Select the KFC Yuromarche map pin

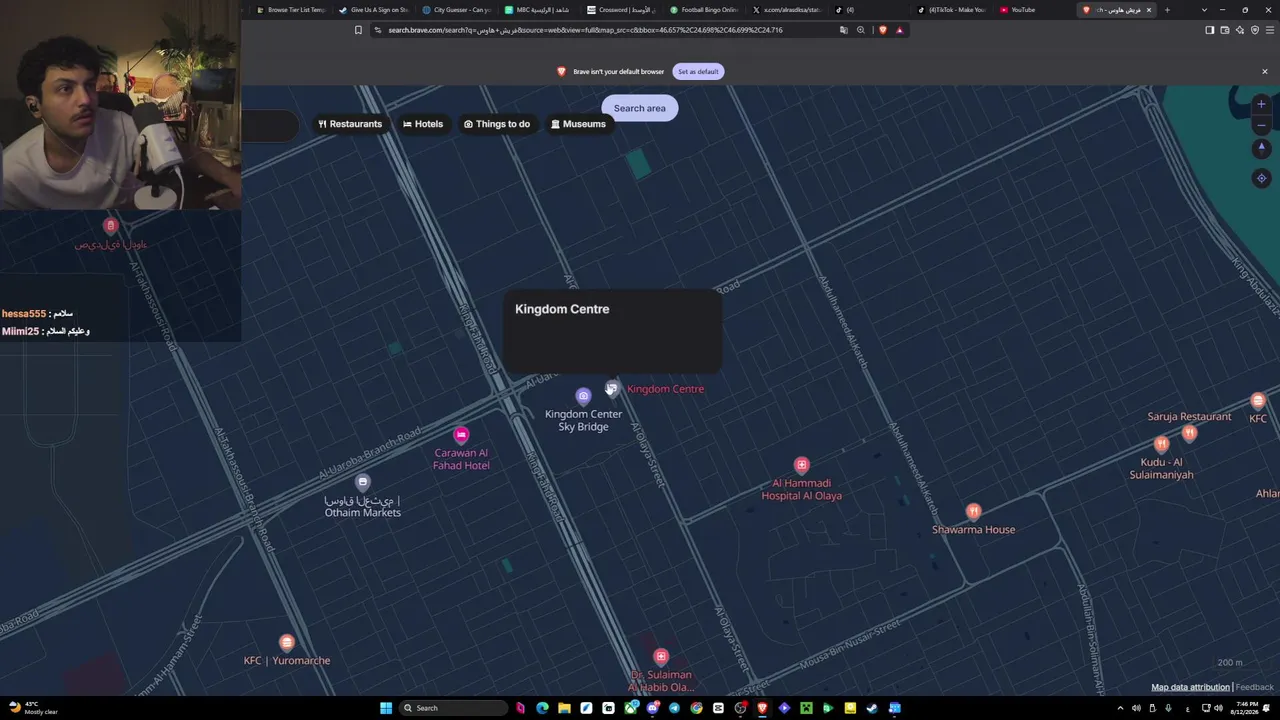click(x=287, y=643)
